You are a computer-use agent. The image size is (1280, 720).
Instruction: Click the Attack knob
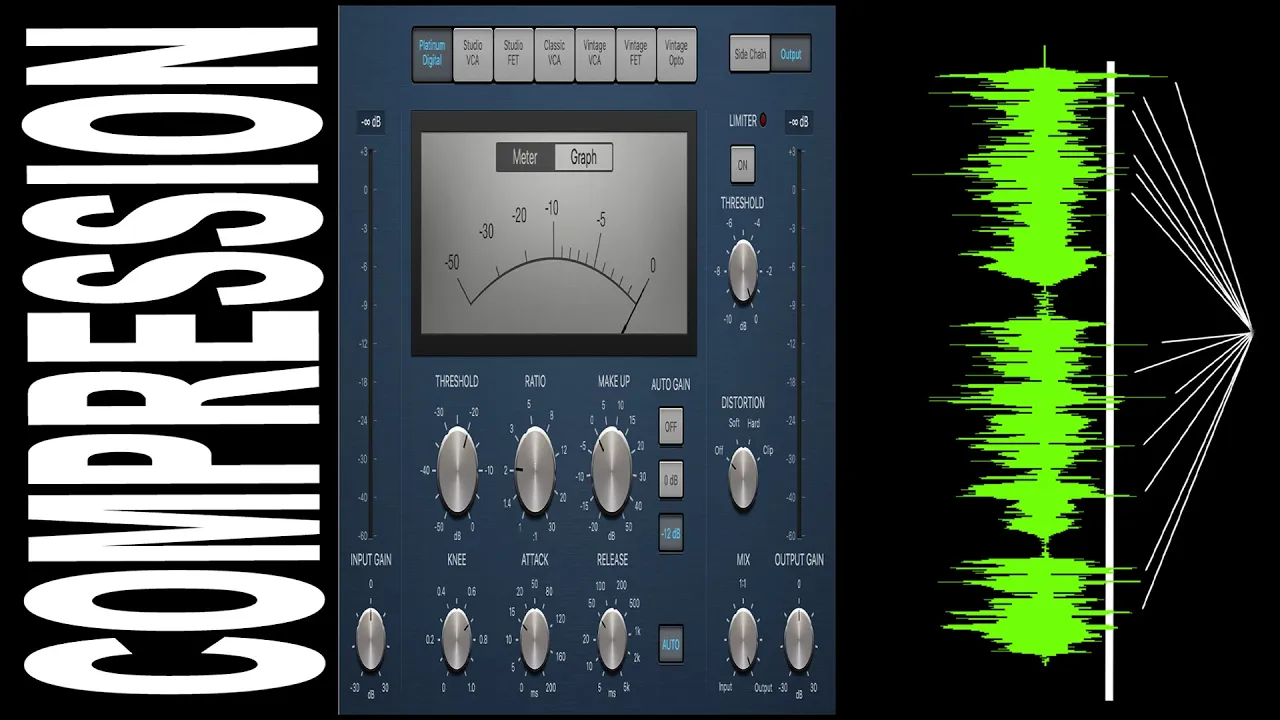click(535, 639)
